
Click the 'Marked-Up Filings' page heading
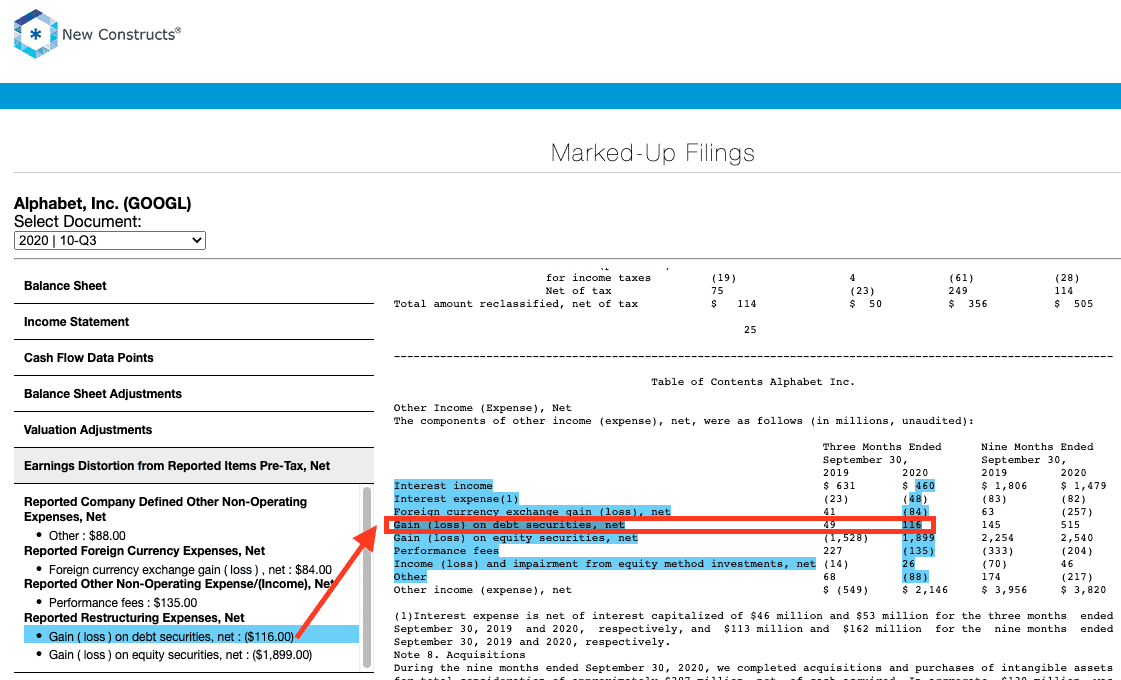tap(653, 153)
